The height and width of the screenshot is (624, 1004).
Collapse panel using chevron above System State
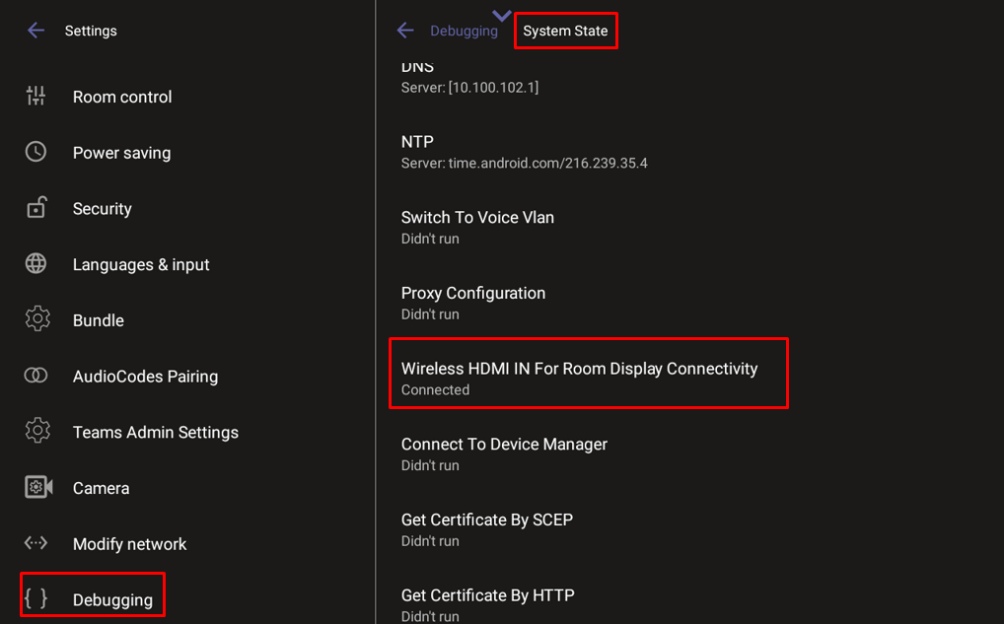[502, 14]
